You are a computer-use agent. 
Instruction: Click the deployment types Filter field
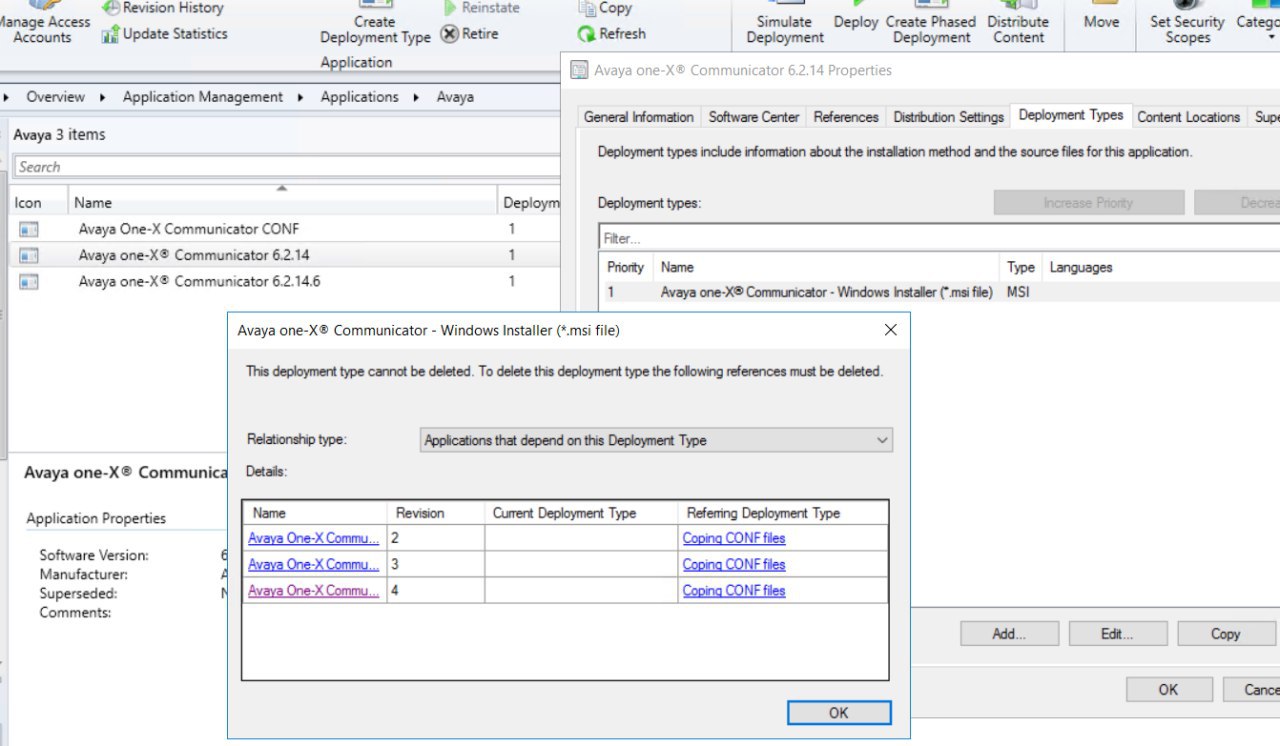tap(938, 238)
